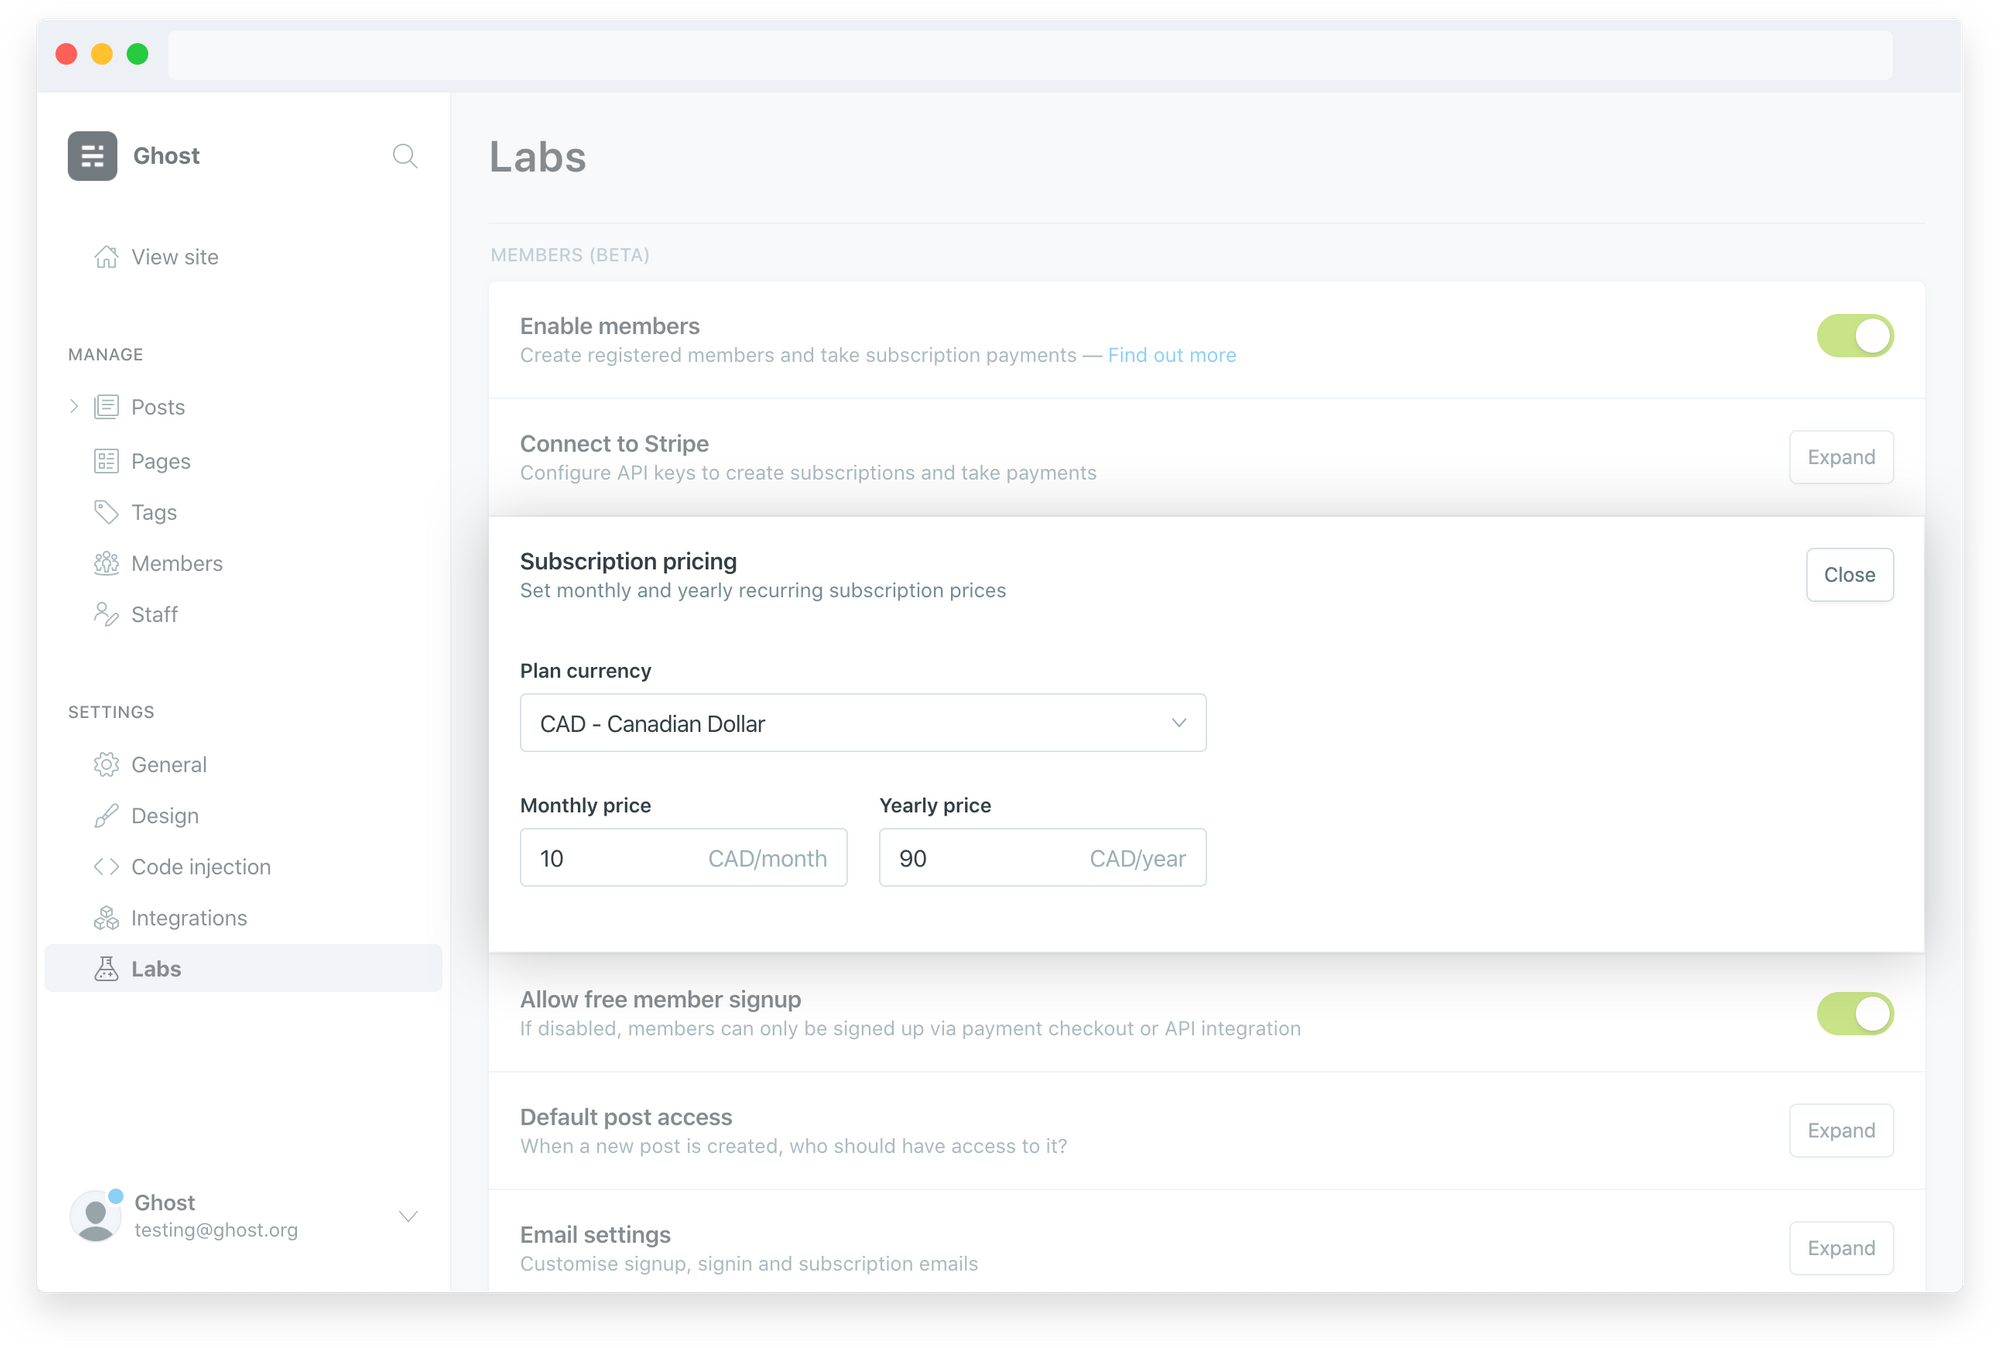Open Integrations via its cubes icon
The width and height of the screenshot is (2000, 1348).
point(106,918)
